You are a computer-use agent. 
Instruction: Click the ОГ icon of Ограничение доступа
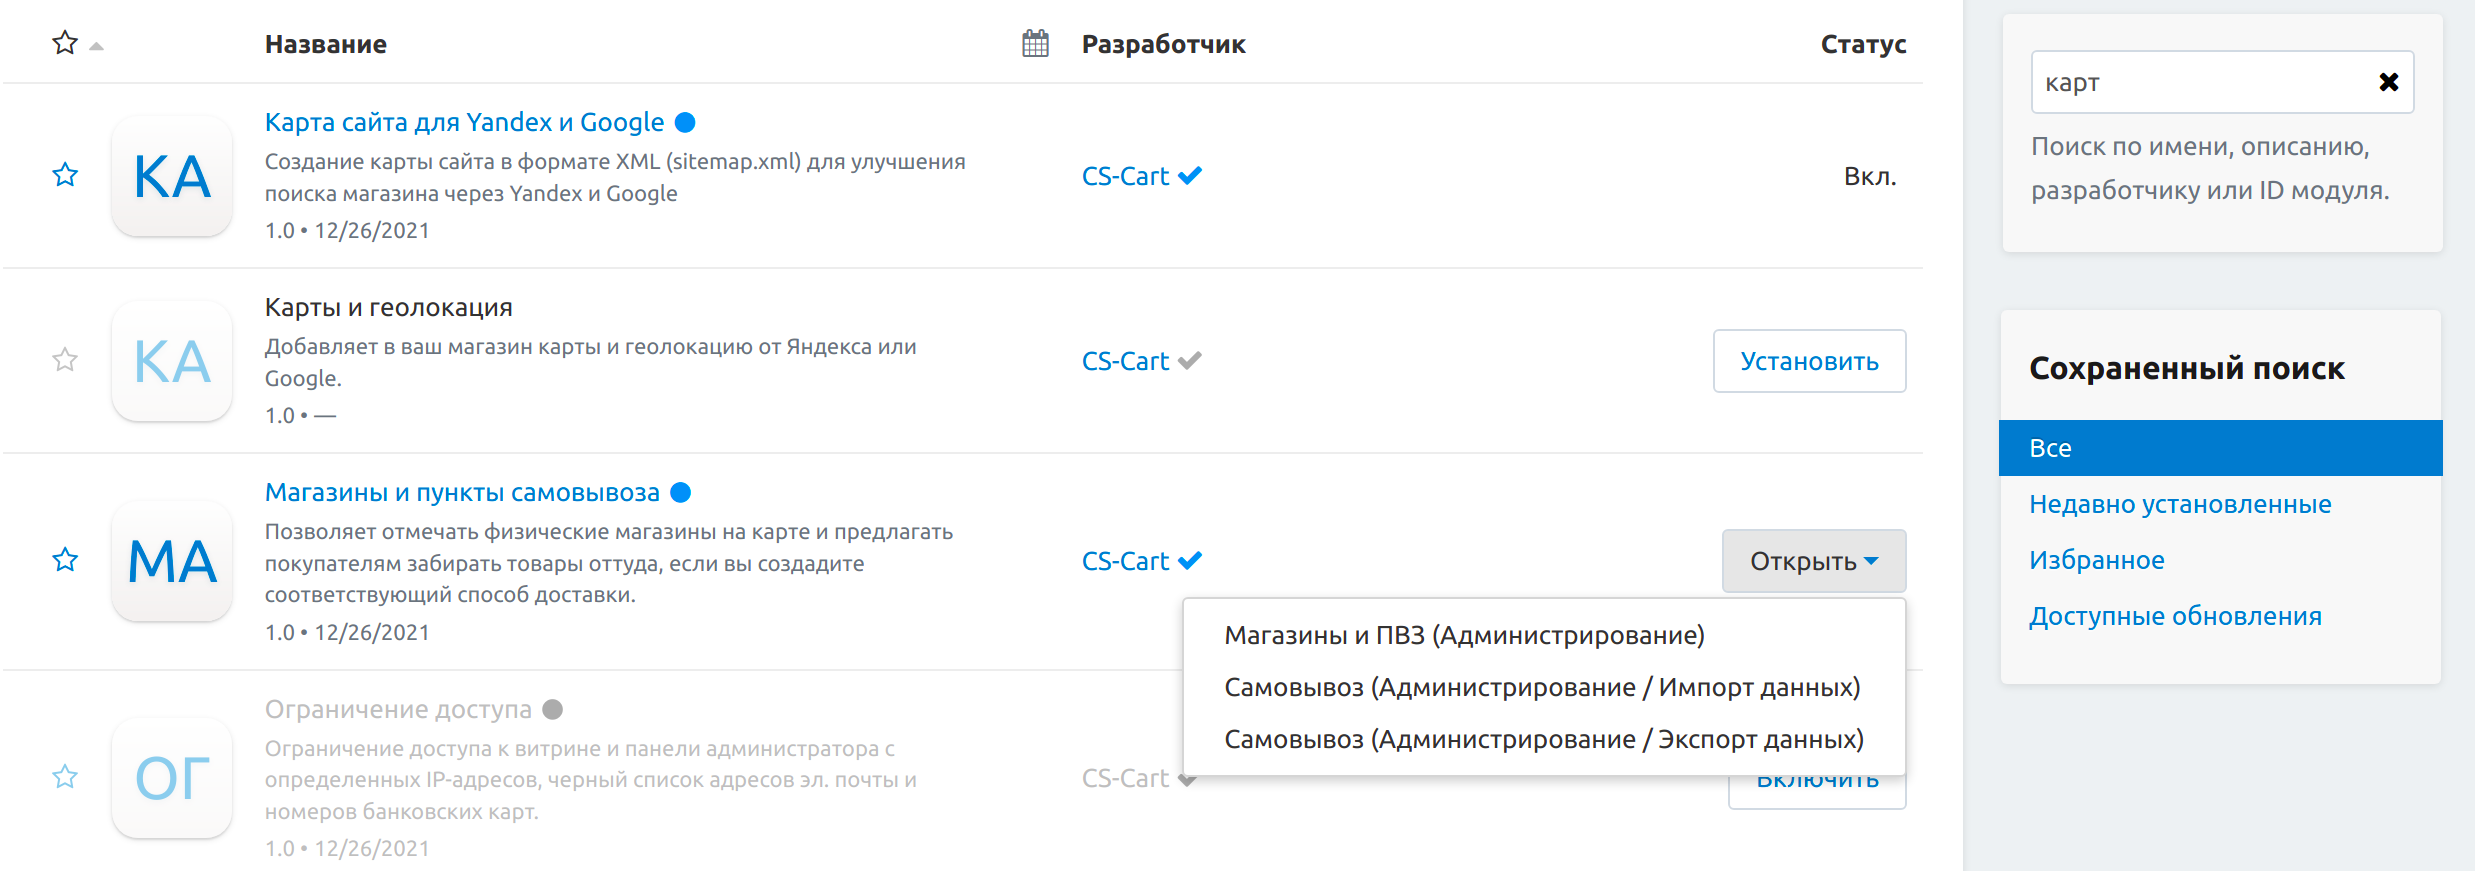tap(172, 778)
